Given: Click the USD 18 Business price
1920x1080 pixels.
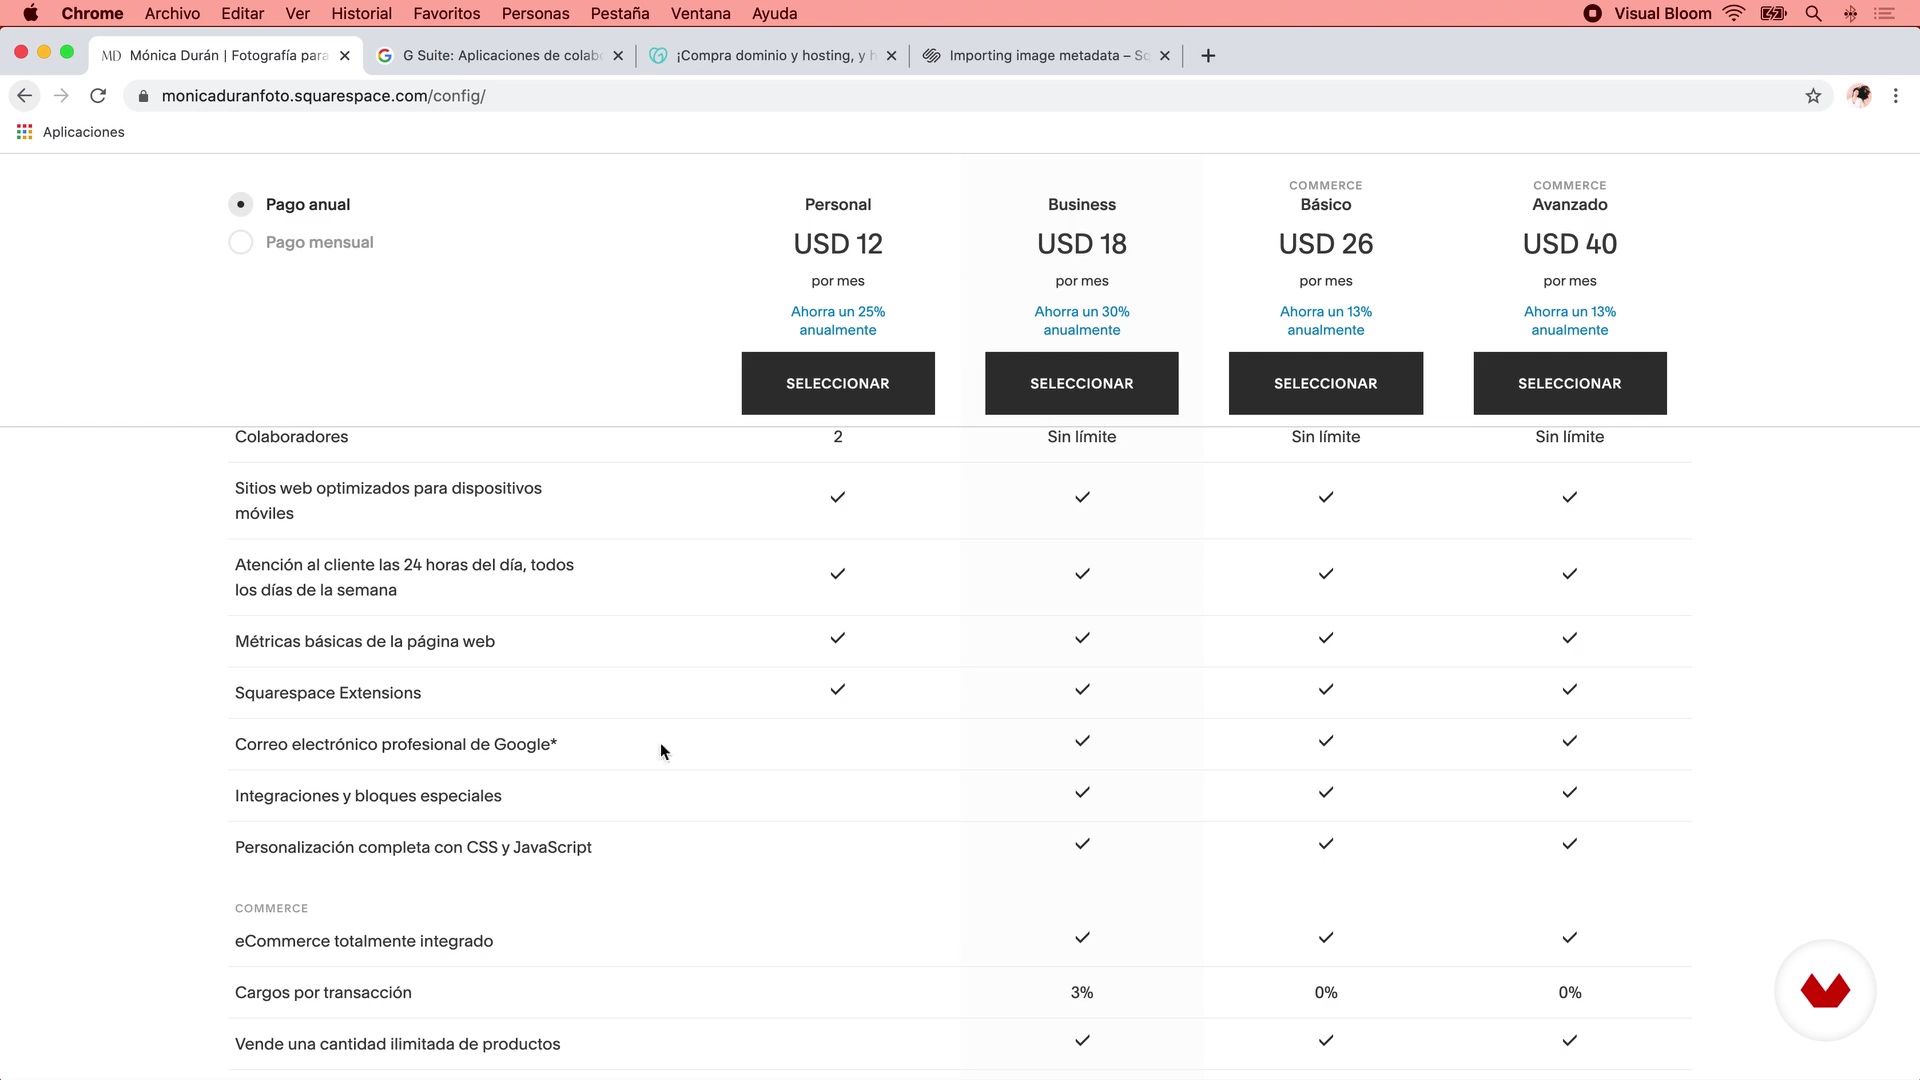Looking at the screenshot, I should coord(1082,244).
